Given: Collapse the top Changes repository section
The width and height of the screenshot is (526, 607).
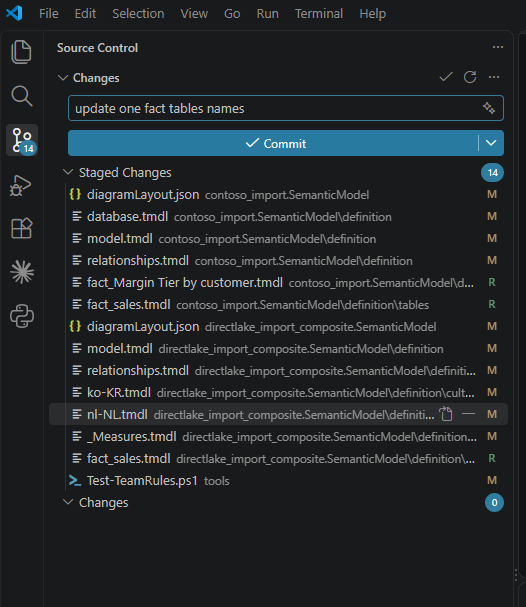Looking at the screenshot, I should (63, 78).
